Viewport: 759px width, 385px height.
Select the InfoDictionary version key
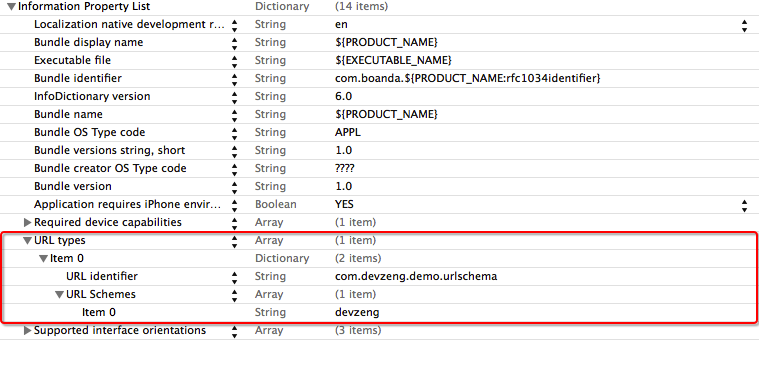(x=92, y=96)
